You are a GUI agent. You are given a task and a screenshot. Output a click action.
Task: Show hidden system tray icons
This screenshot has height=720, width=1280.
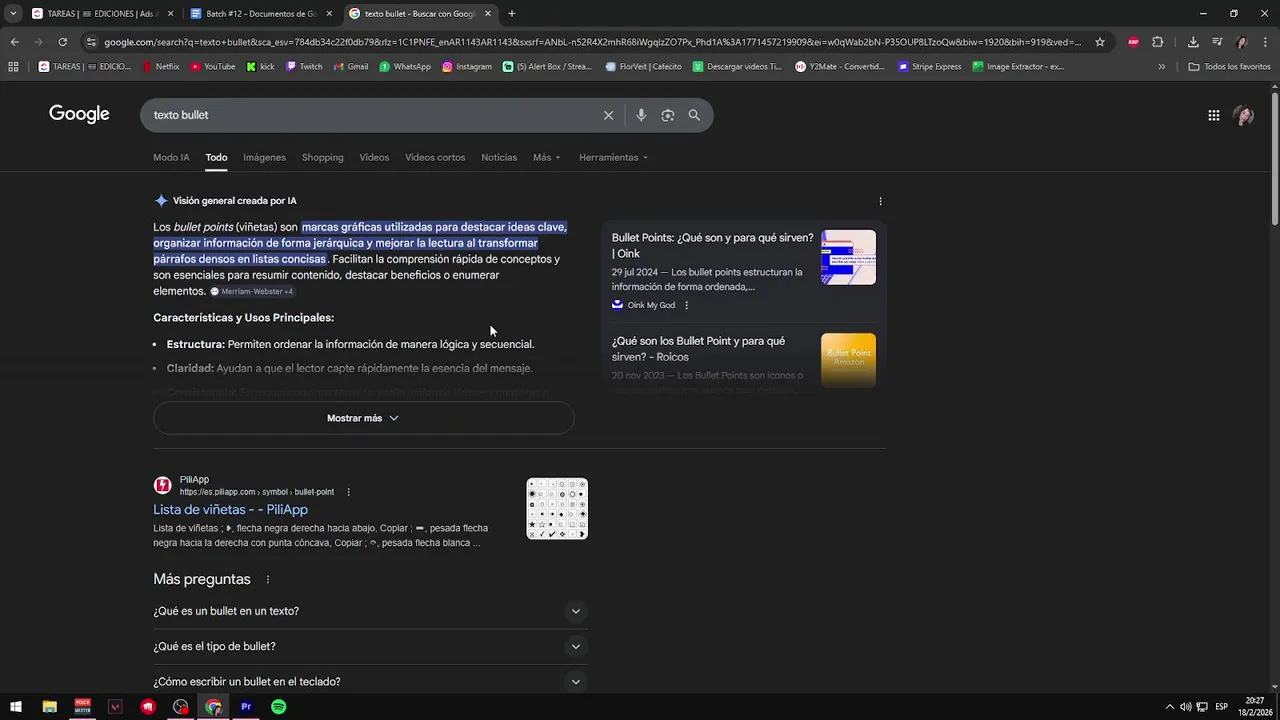pos(1169,707)
